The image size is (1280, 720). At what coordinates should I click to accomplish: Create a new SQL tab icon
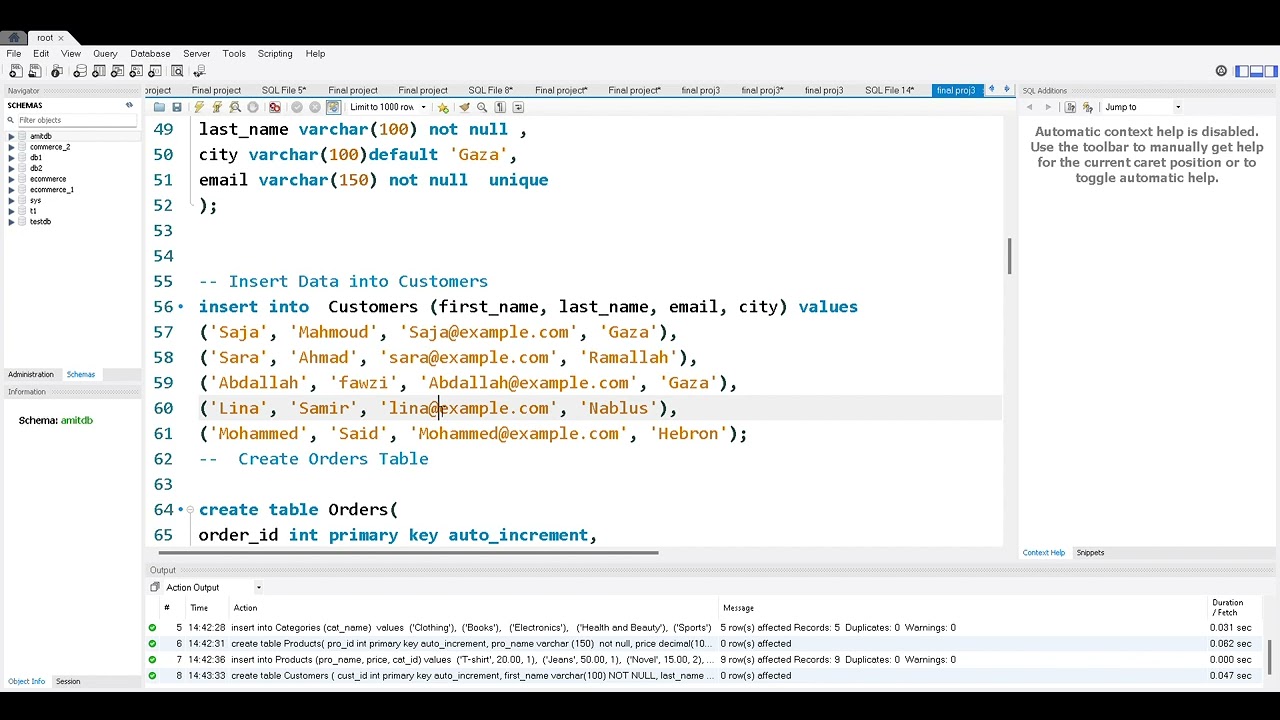[15, 71]
